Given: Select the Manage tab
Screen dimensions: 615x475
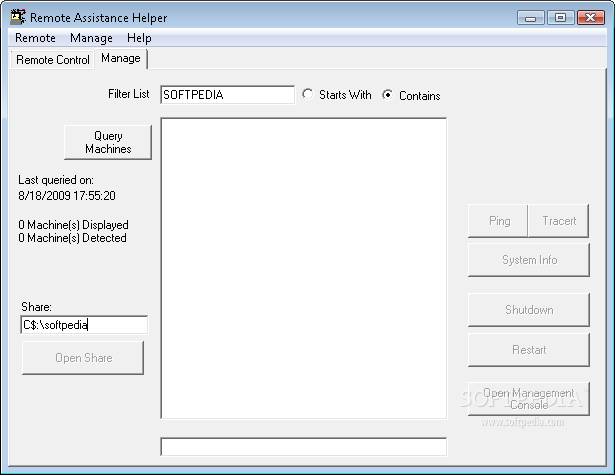Looking at the screenshot, I should pos(121,58).
